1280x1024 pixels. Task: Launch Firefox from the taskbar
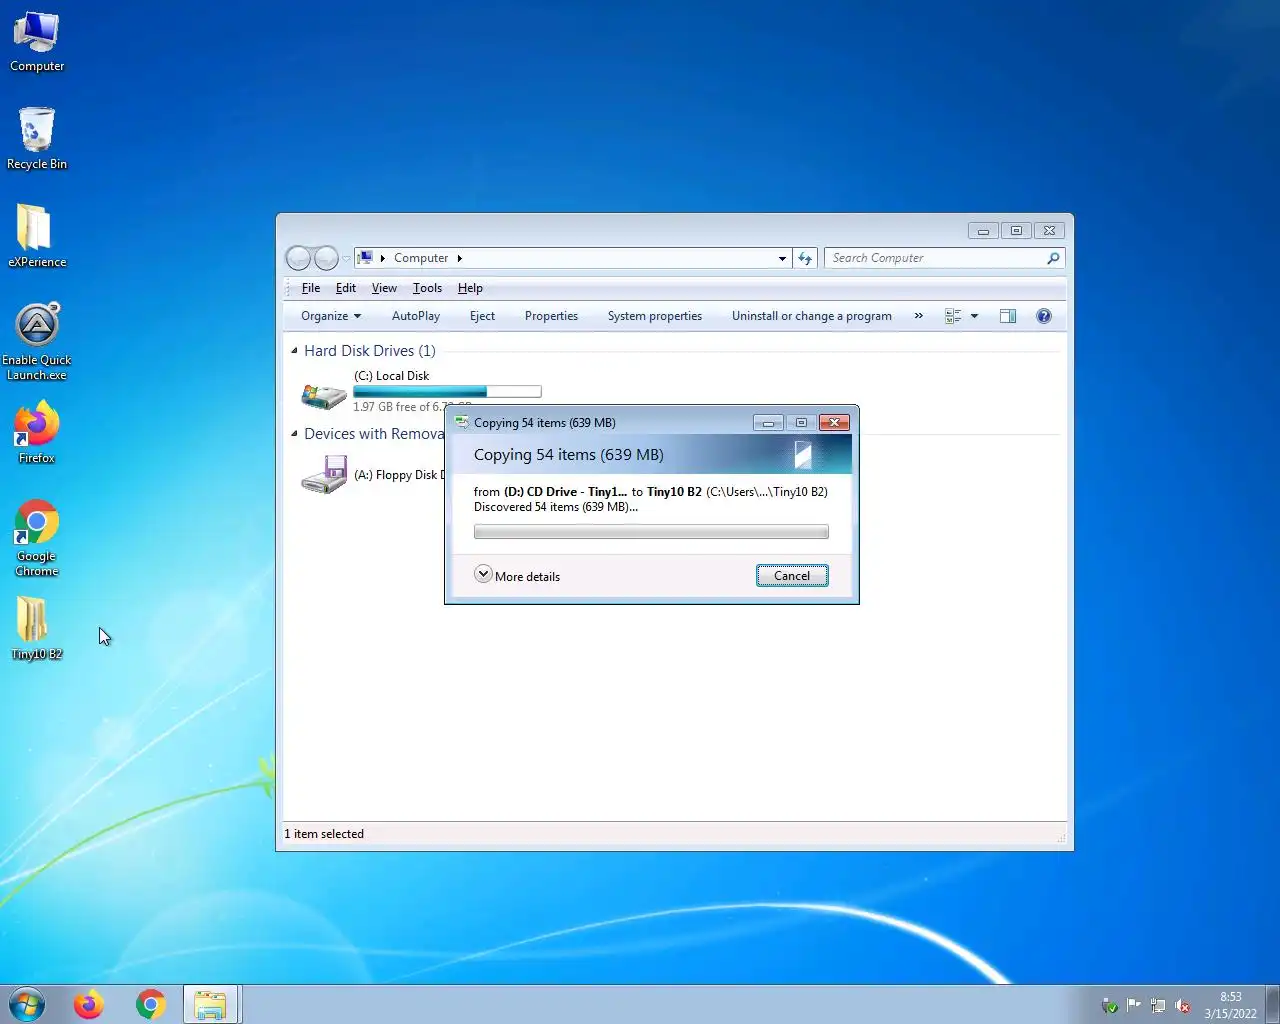[89, 1004]
